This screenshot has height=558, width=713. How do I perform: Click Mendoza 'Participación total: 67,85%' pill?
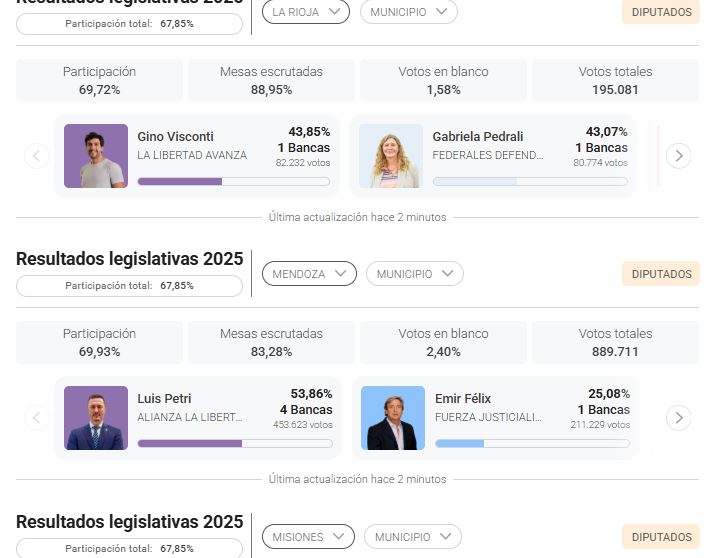pos(129,286)
